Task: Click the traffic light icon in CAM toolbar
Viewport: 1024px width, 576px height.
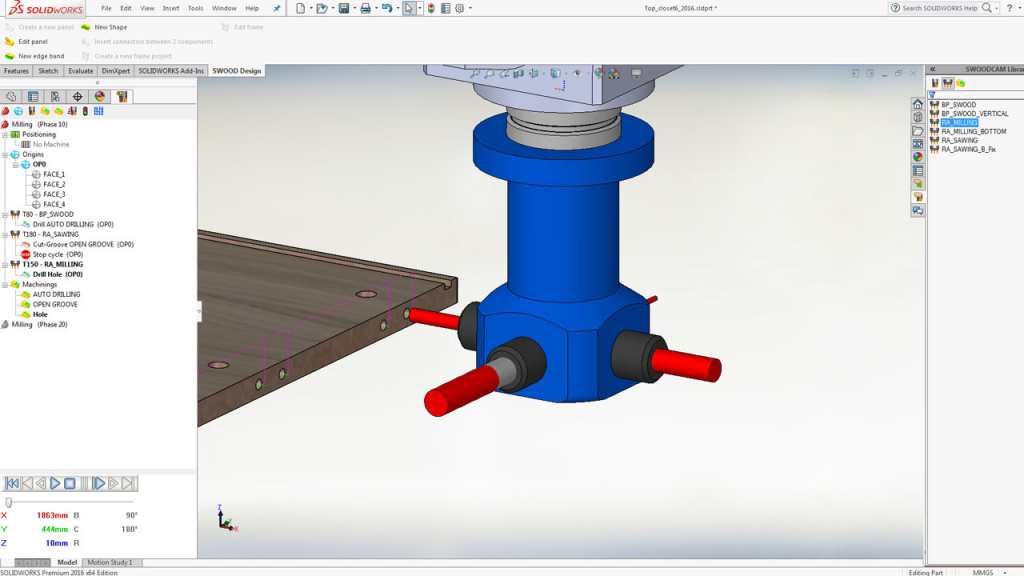Action: 85,111
